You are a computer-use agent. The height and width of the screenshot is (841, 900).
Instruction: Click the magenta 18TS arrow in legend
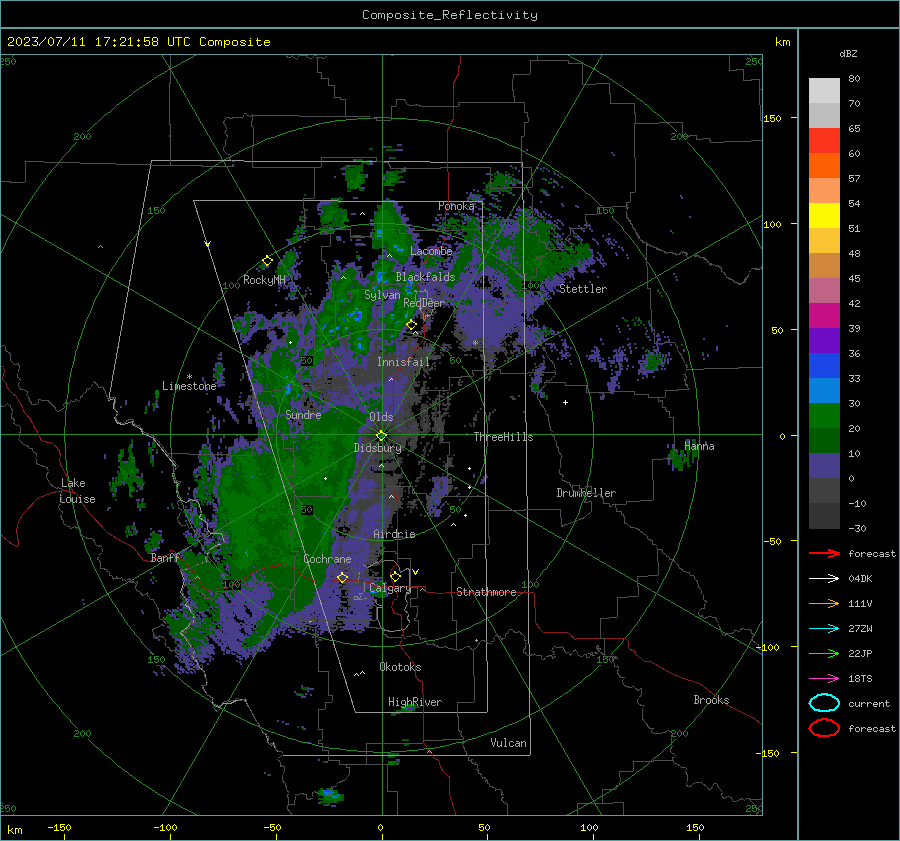click(x=824, y=679)
